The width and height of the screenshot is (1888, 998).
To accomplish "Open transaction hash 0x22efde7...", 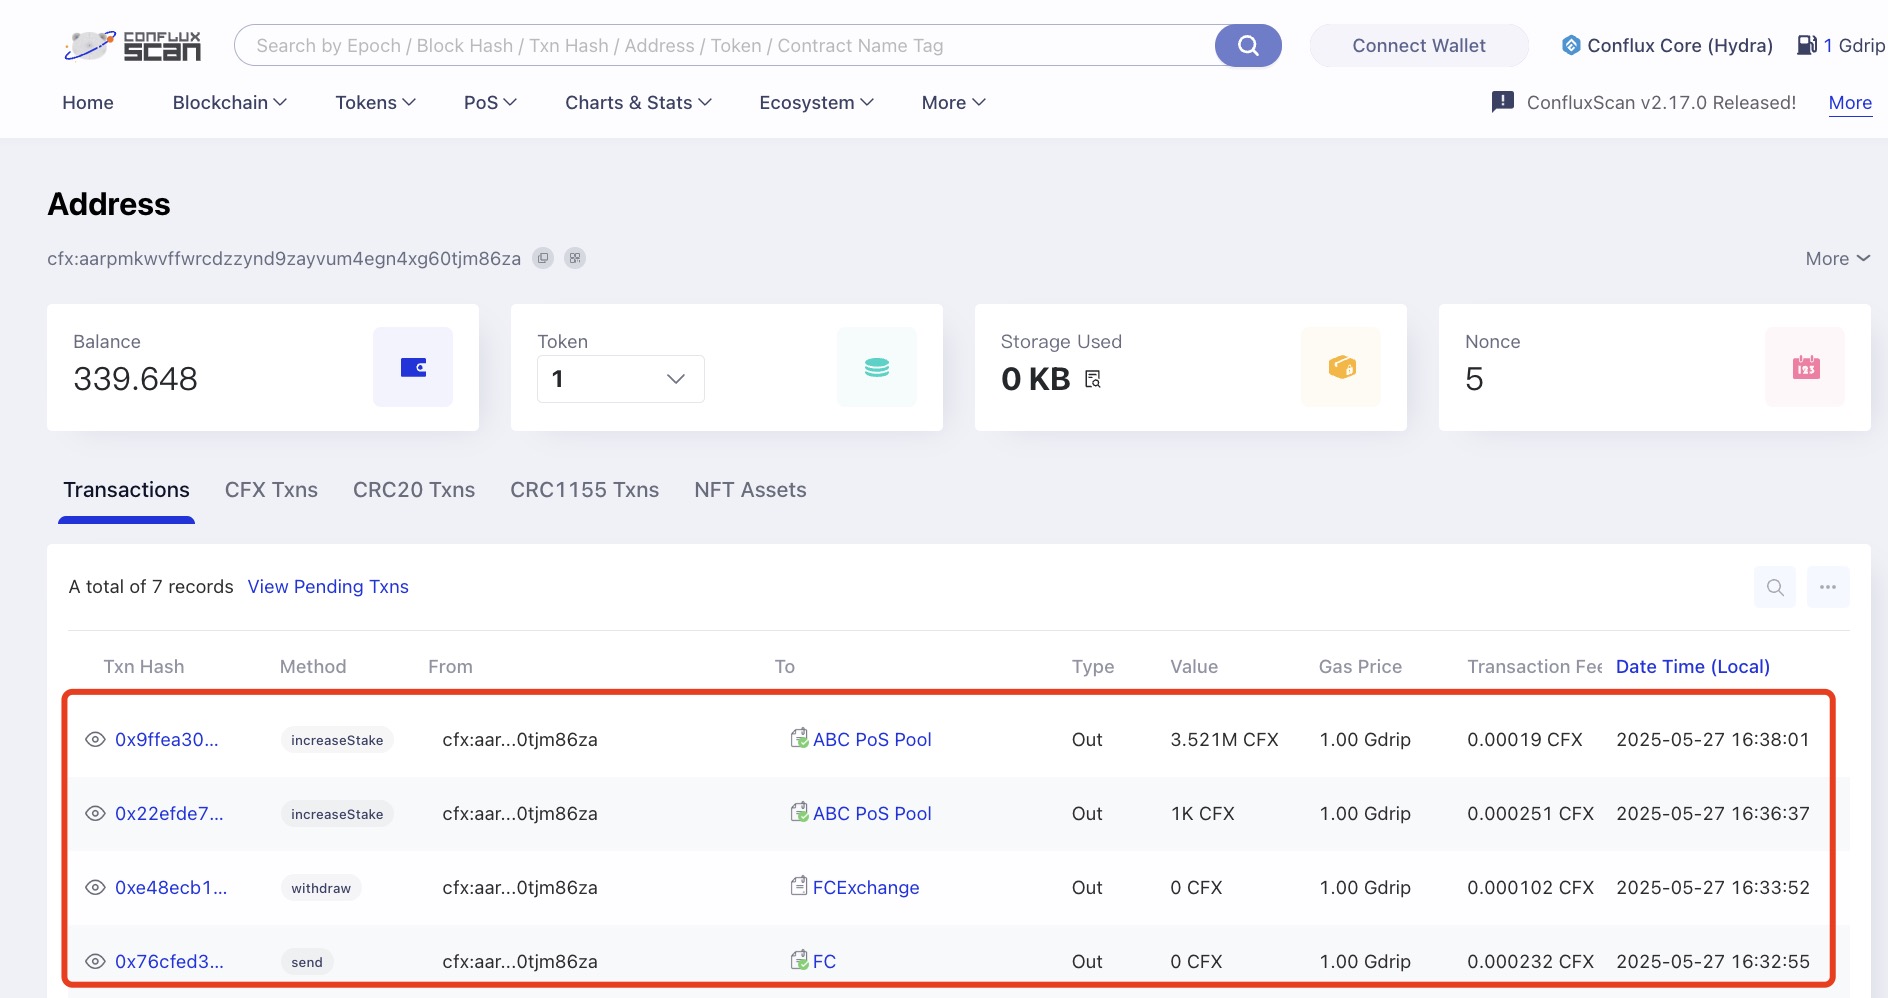I will [x=169, y=813].
